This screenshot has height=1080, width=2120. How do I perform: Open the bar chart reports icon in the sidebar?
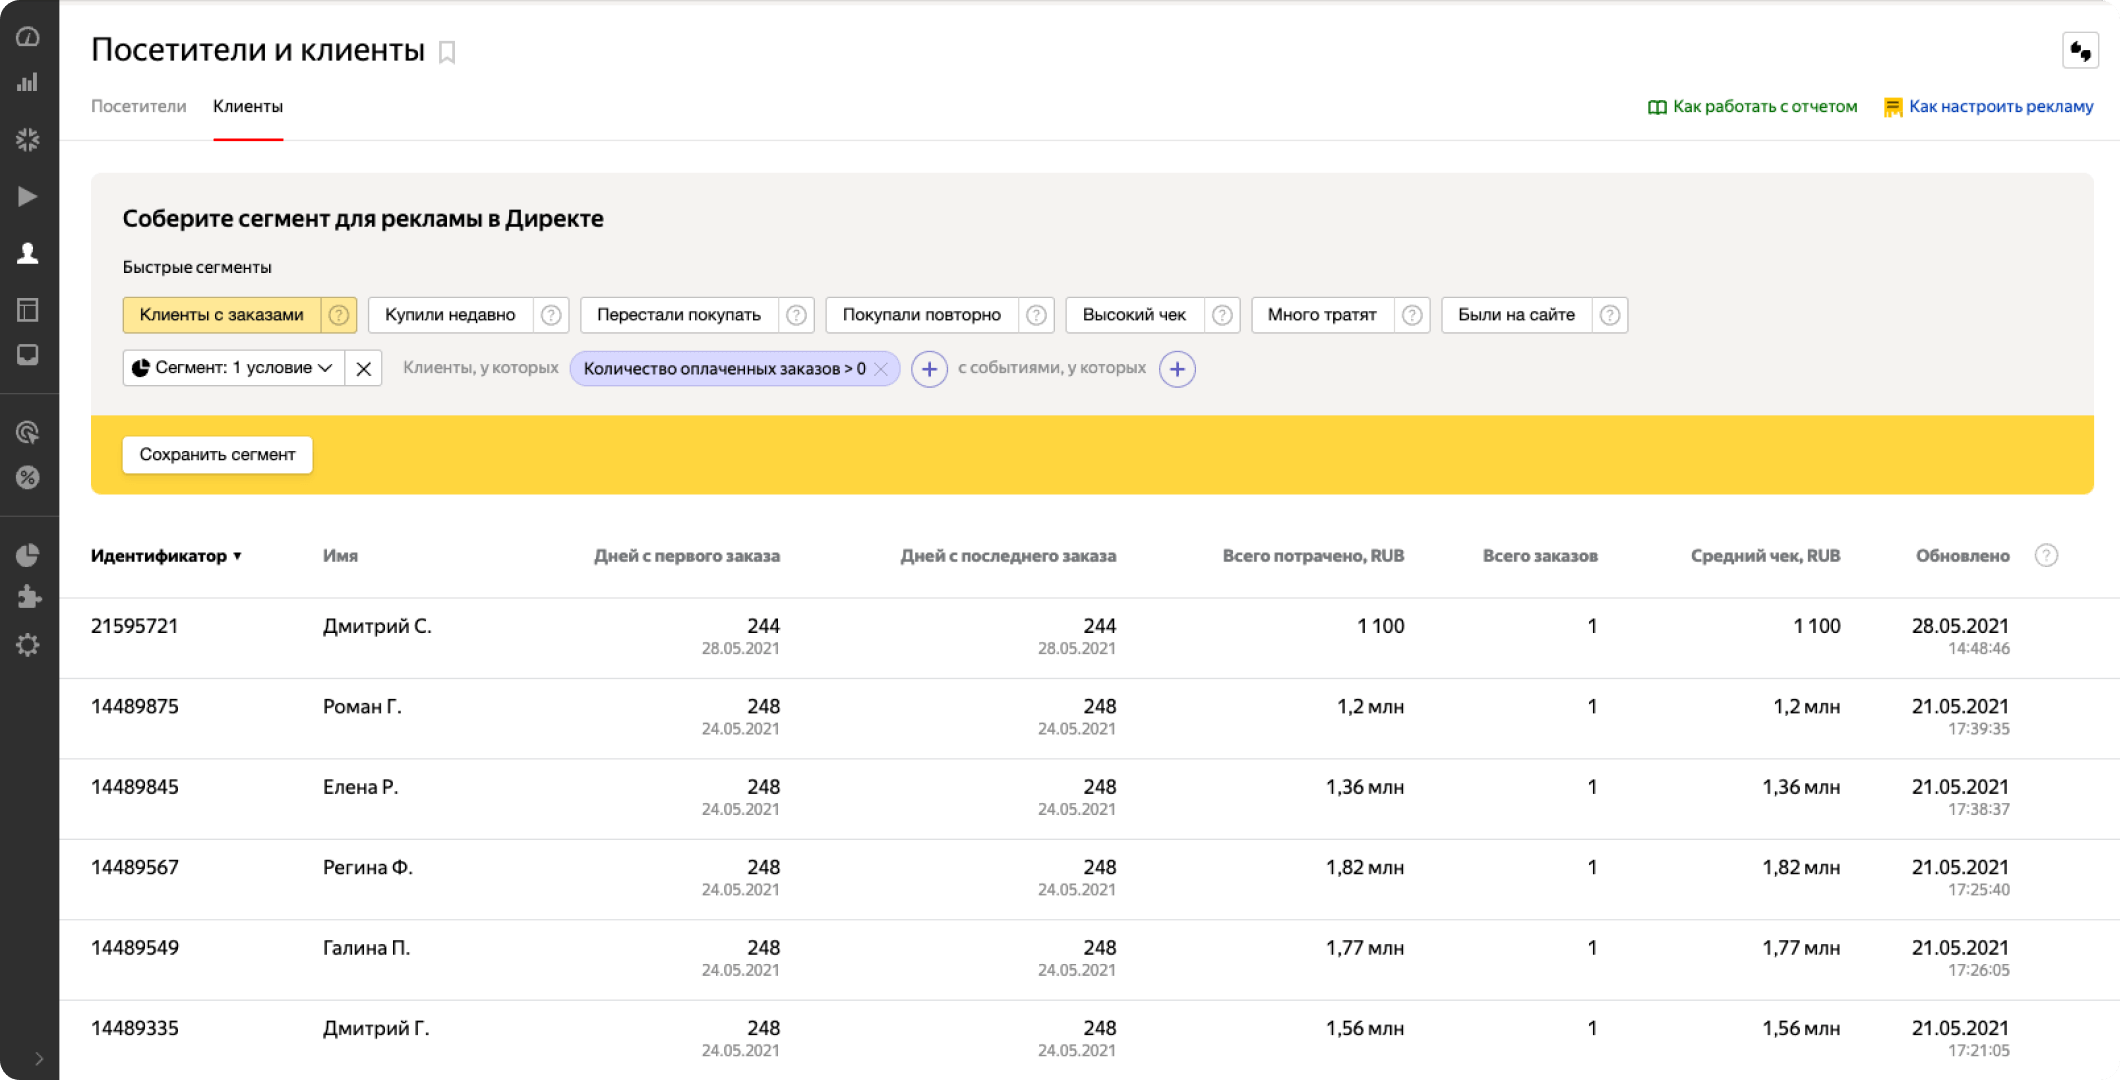tap(28, 83)
